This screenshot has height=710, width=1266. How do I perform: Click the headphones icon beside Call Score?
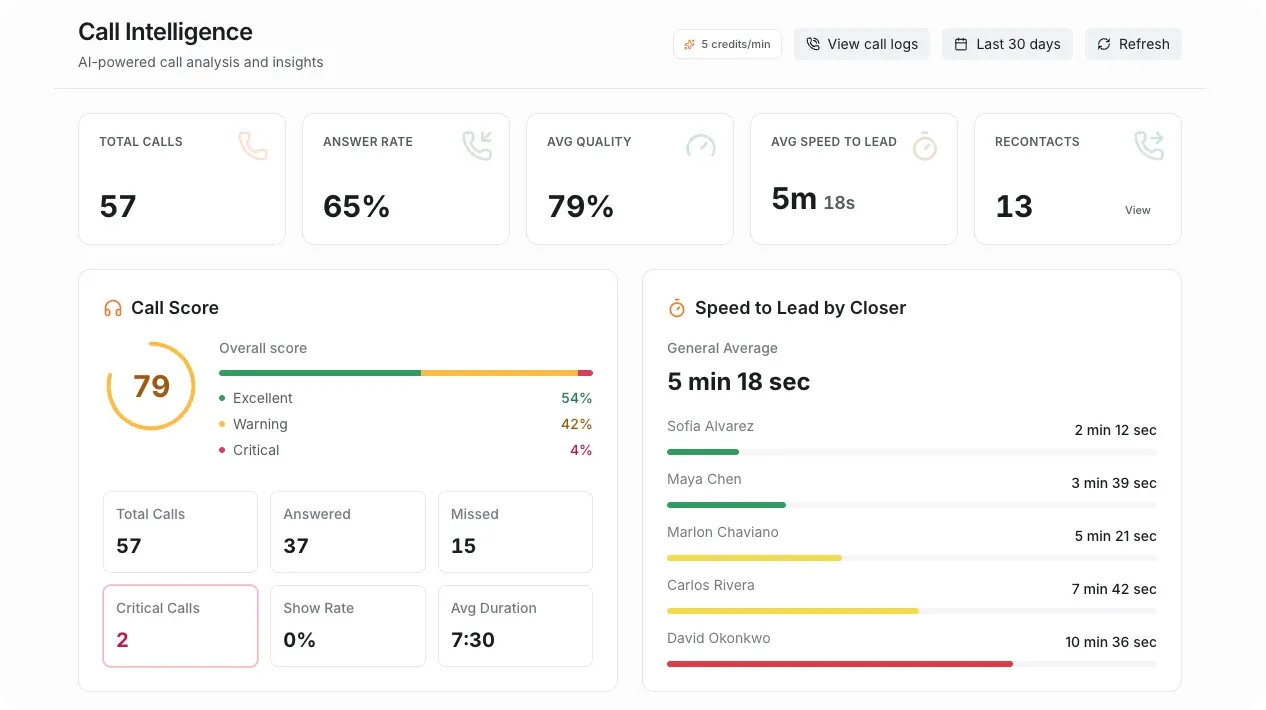pyautogui.click(x=113, y=308)
